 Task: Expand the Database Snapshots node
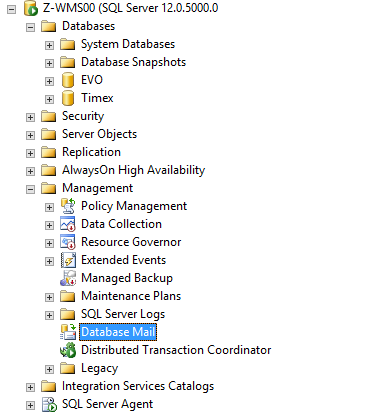tap(49, 63)
